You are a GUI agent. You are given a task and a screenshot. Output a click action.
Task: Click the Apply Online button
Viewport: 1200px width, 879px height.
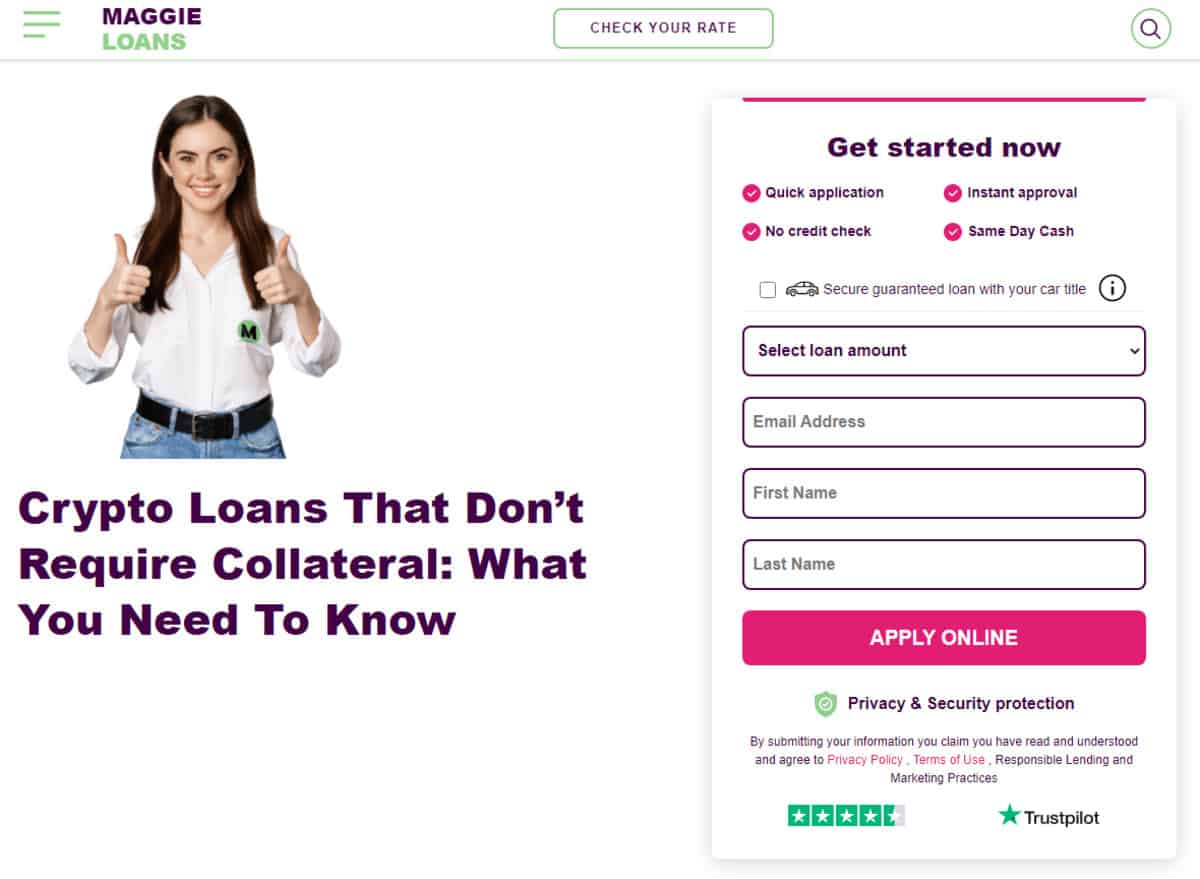point(944,638)
